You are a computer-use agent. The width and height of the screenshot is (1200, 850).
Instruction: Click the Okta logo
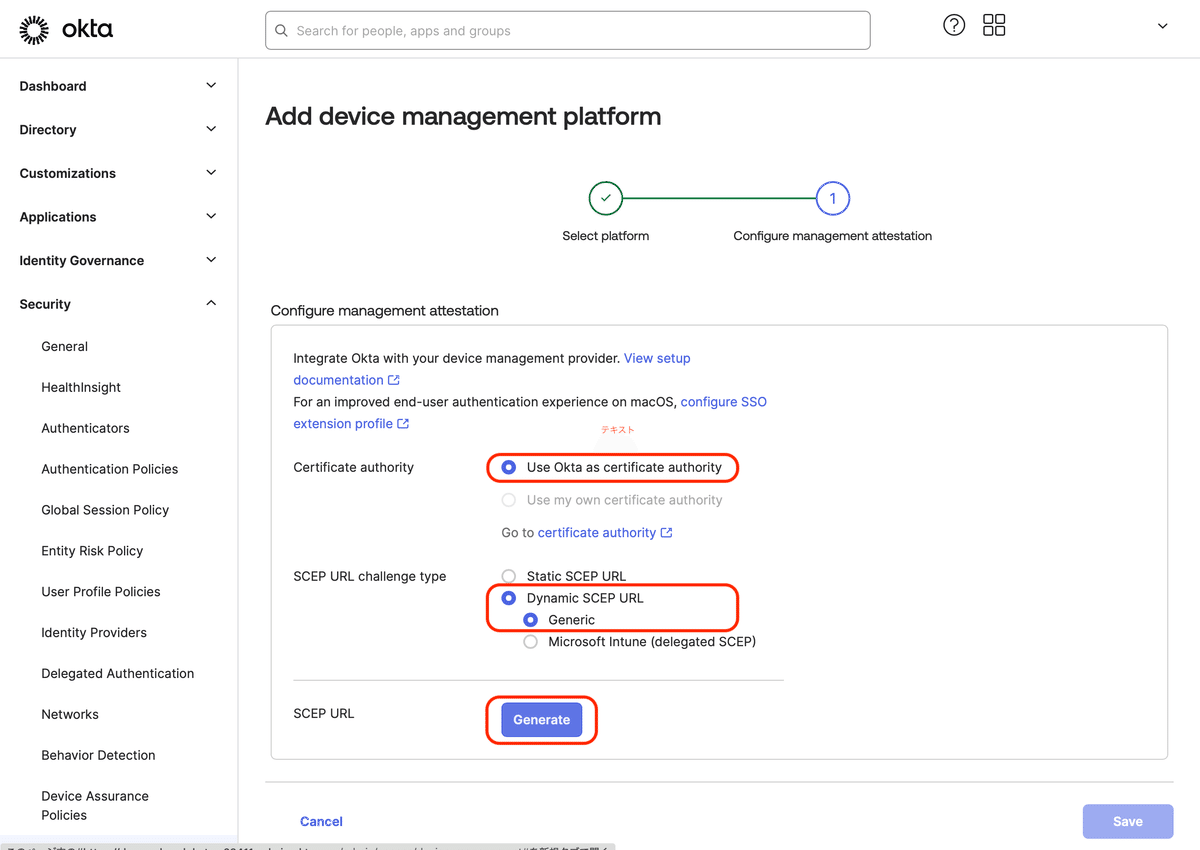[x=66, y=29]
